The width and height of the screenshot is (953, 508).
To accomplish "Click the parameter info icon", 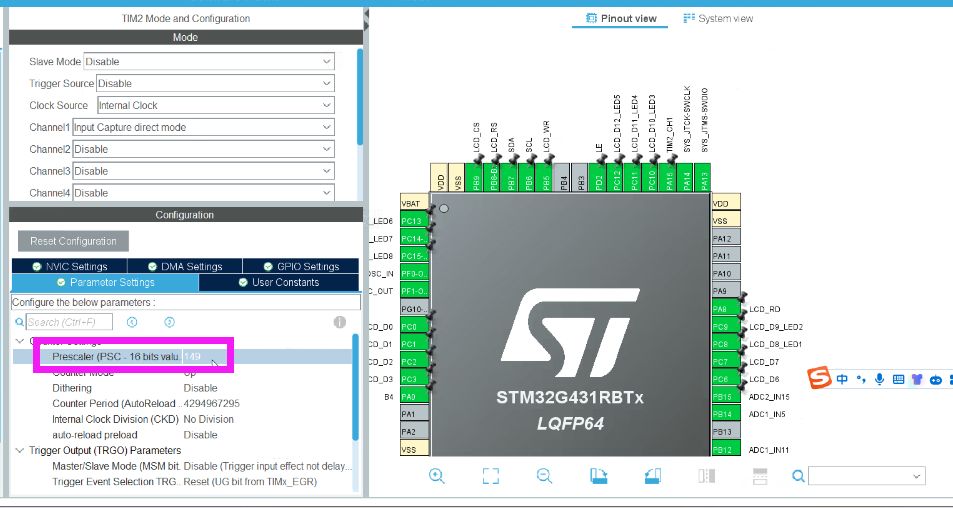I will pos(340,322).
